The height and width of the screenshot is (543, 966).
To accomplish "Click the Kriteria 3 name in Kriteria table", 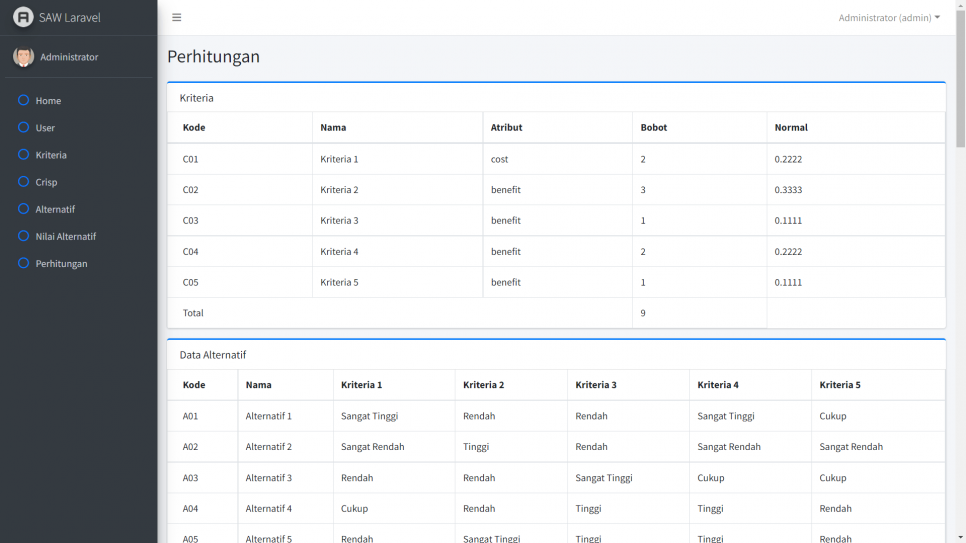I will pyautogui.click(x=339, y=221).
